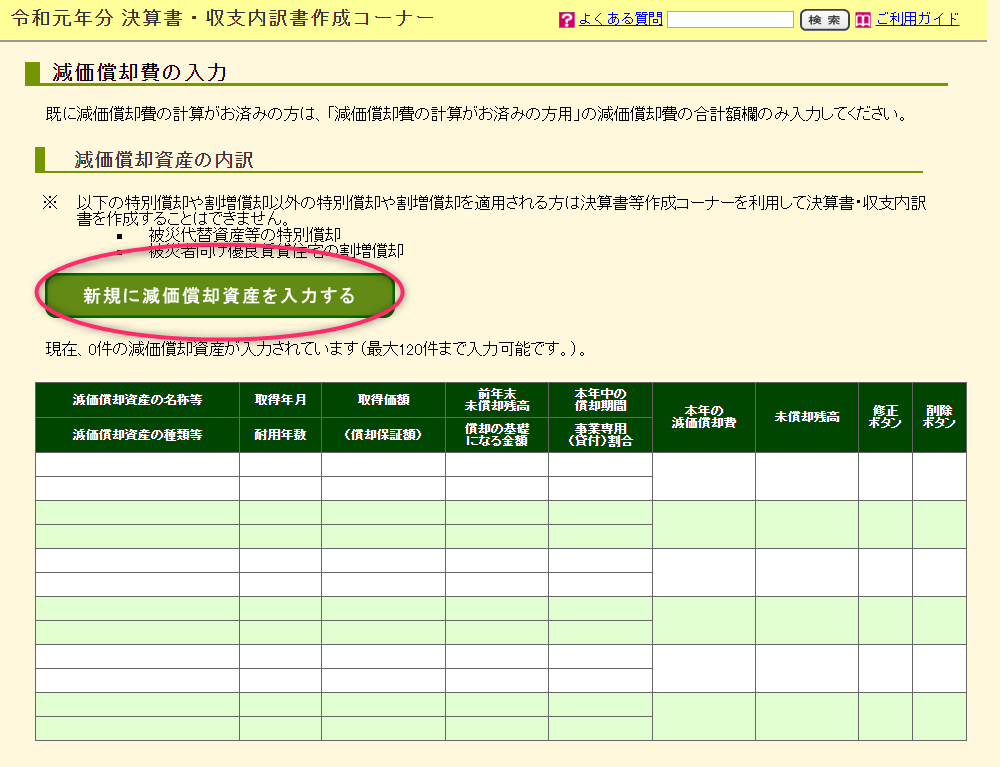Image resolution: width=1000 pixels, height=767 pixels.
Task: Click the 取得価額 column header
Action: [x=383, y=400]
